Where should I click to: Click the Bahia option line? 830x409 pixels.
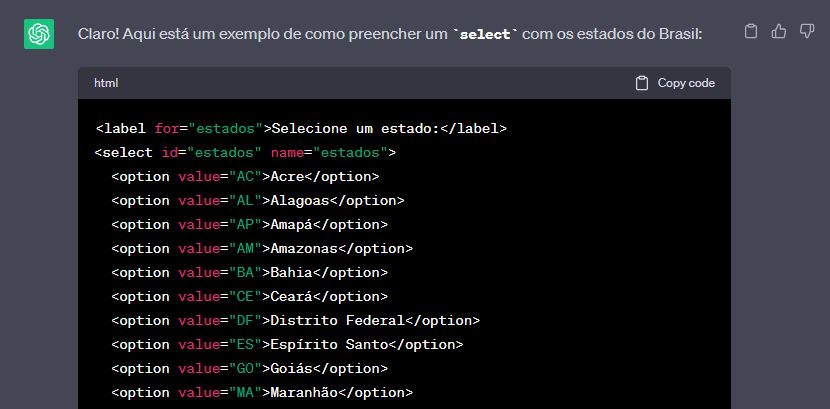coord(249,273)
